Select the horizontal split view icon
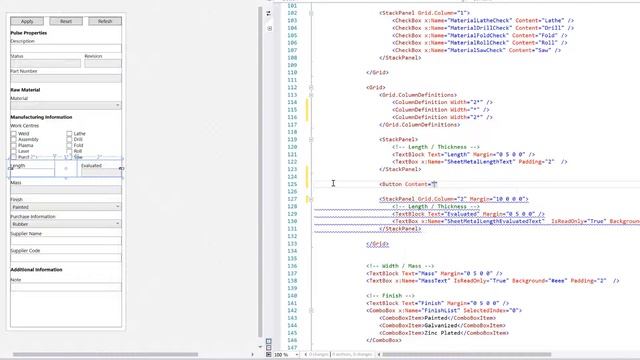Viewport: 640px width, 360px height. point(269,348)
